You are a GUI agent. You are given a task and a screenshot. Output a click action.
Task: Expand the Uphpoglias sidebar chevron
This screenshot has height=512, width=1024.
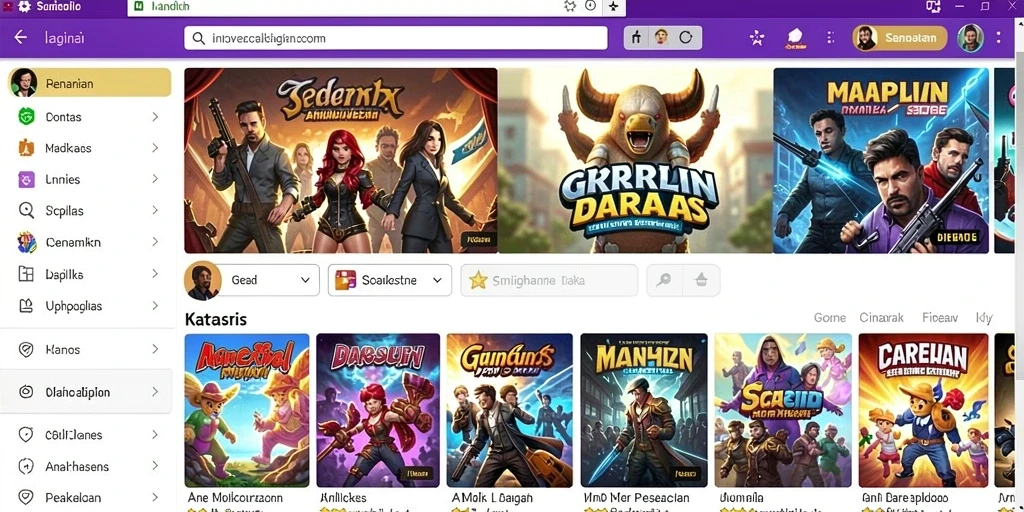tap(155, 306)
